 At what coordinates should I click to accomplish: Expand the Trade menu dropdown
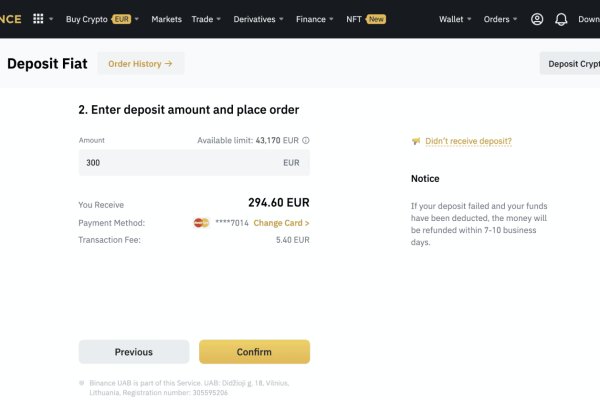[206, 19]
